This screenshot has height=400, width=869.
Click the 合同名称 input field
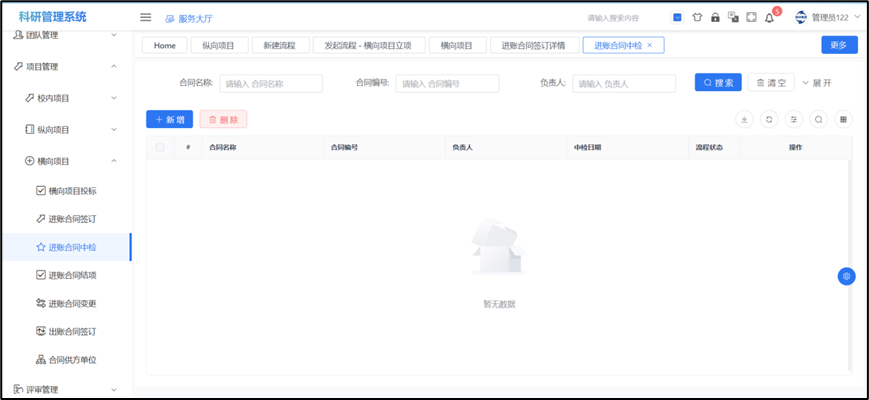(271, 84)
